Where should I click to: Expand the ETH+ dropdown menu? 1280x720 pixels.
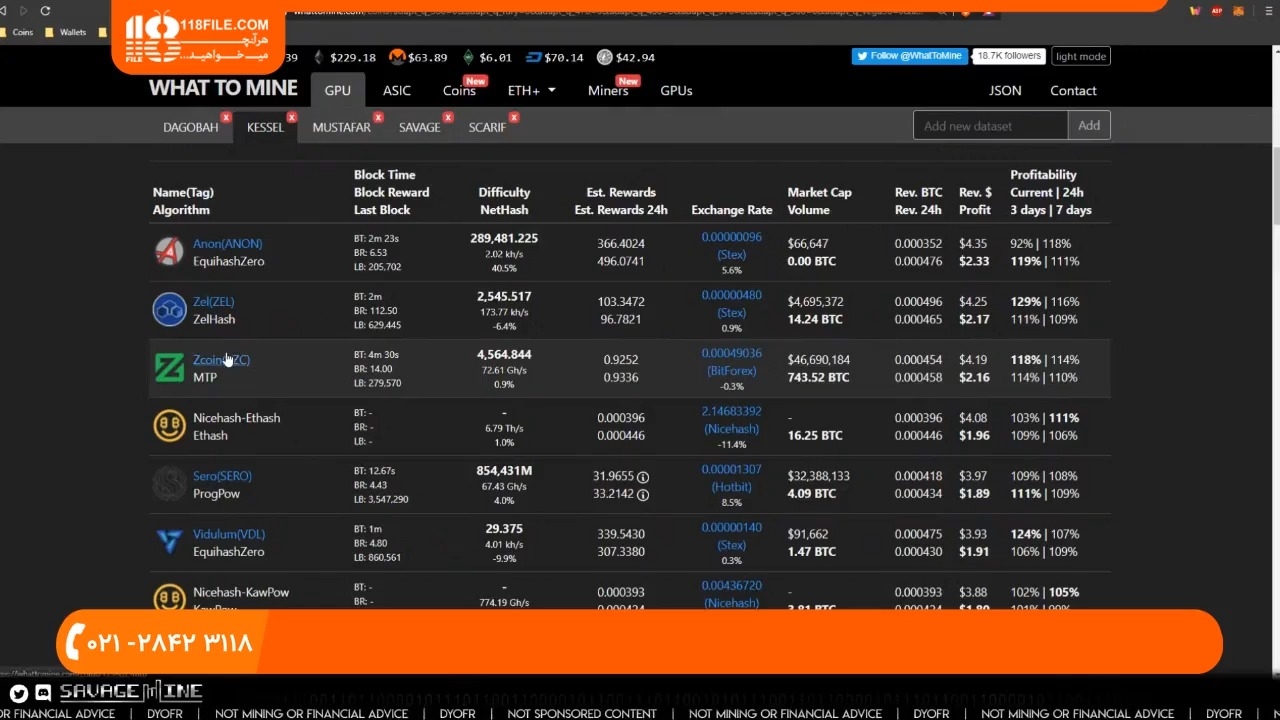pyautogui.click(x=531, y=91)
